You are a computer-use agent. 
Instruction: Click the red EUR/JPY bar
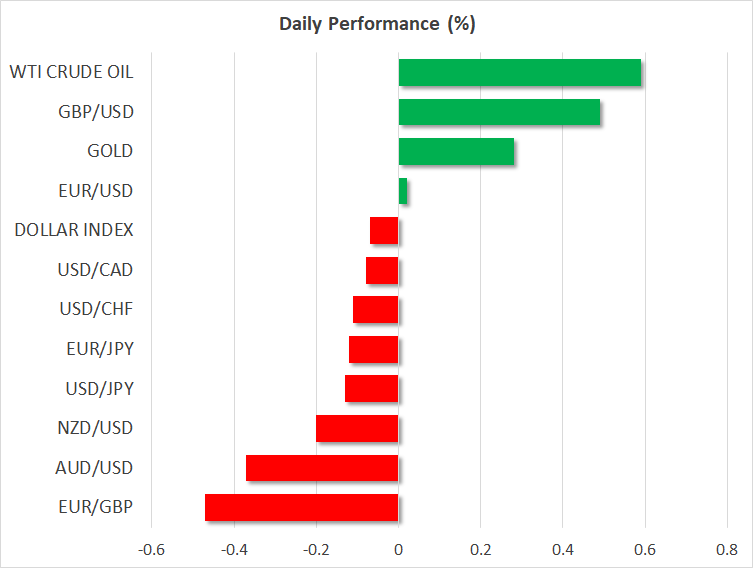click(x=374, y=349)
